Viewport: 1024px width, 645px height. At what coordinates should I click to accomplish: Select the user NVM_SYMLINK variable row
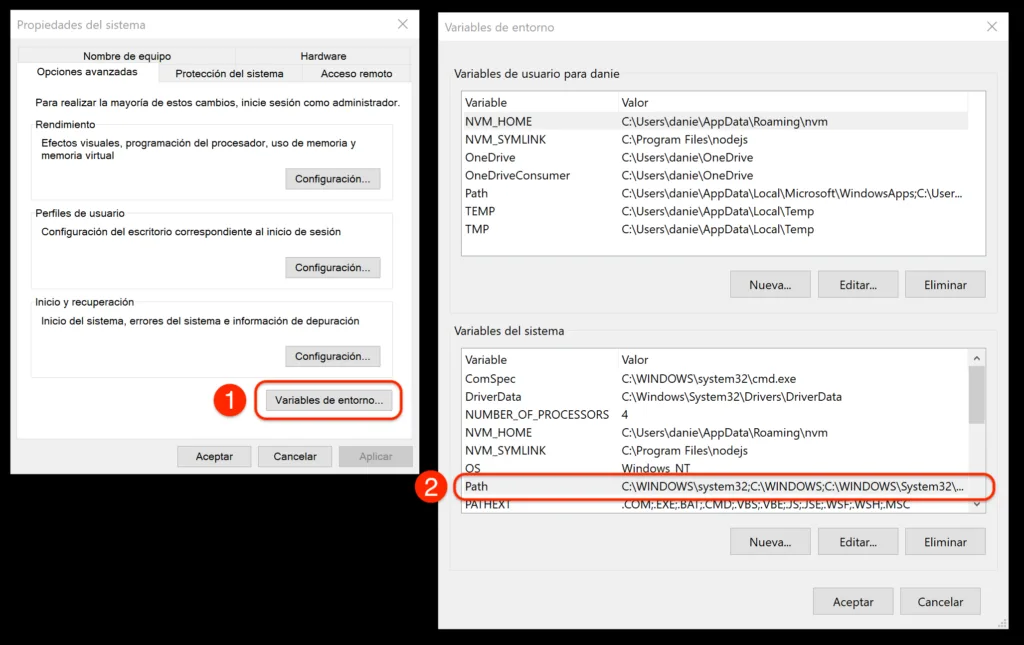coord(714,140)
